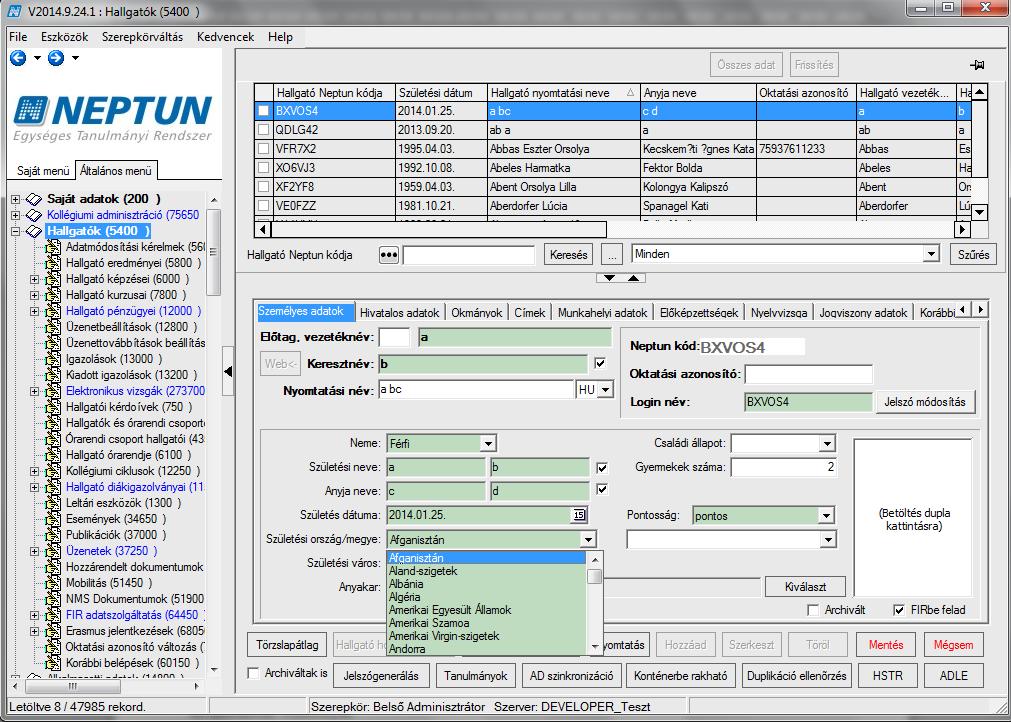Toggle the checkbox beside Anyja neve
Viewport: 1011px width, 722px height.
pyautogui.click(x=602, y=490)
